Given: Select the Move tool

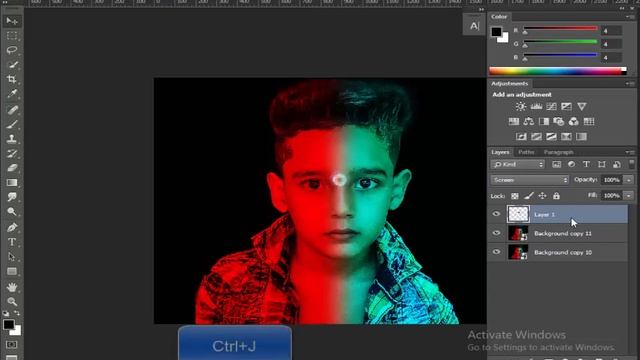Looking at the screenshot, I should (12, 21).
